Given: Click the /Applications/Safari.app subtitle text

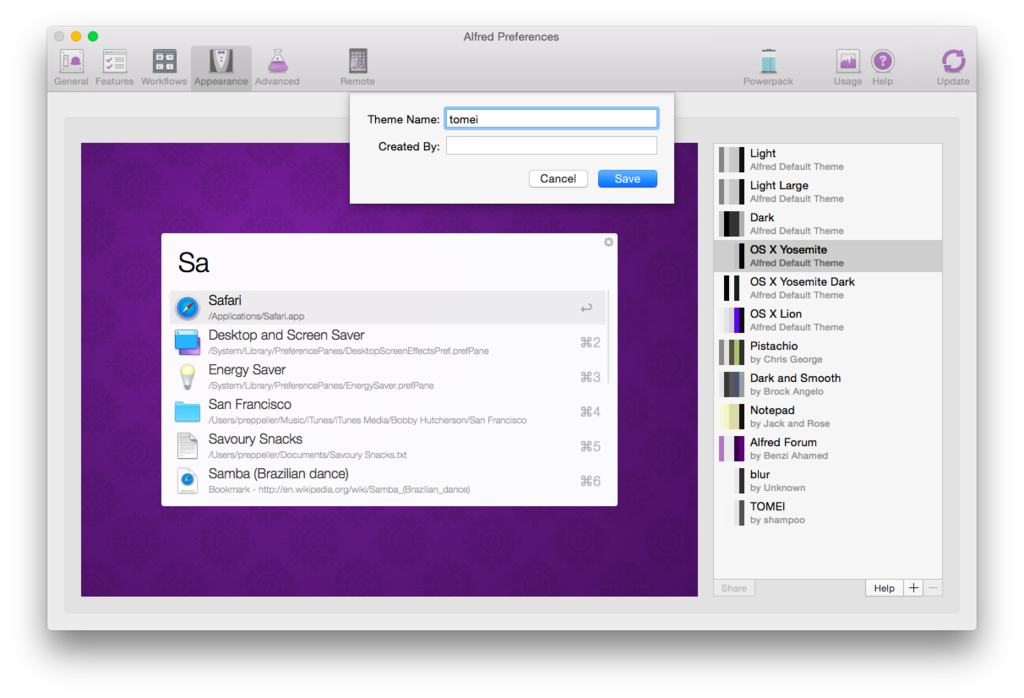Looking at the screenshot, I should point(256,316).
